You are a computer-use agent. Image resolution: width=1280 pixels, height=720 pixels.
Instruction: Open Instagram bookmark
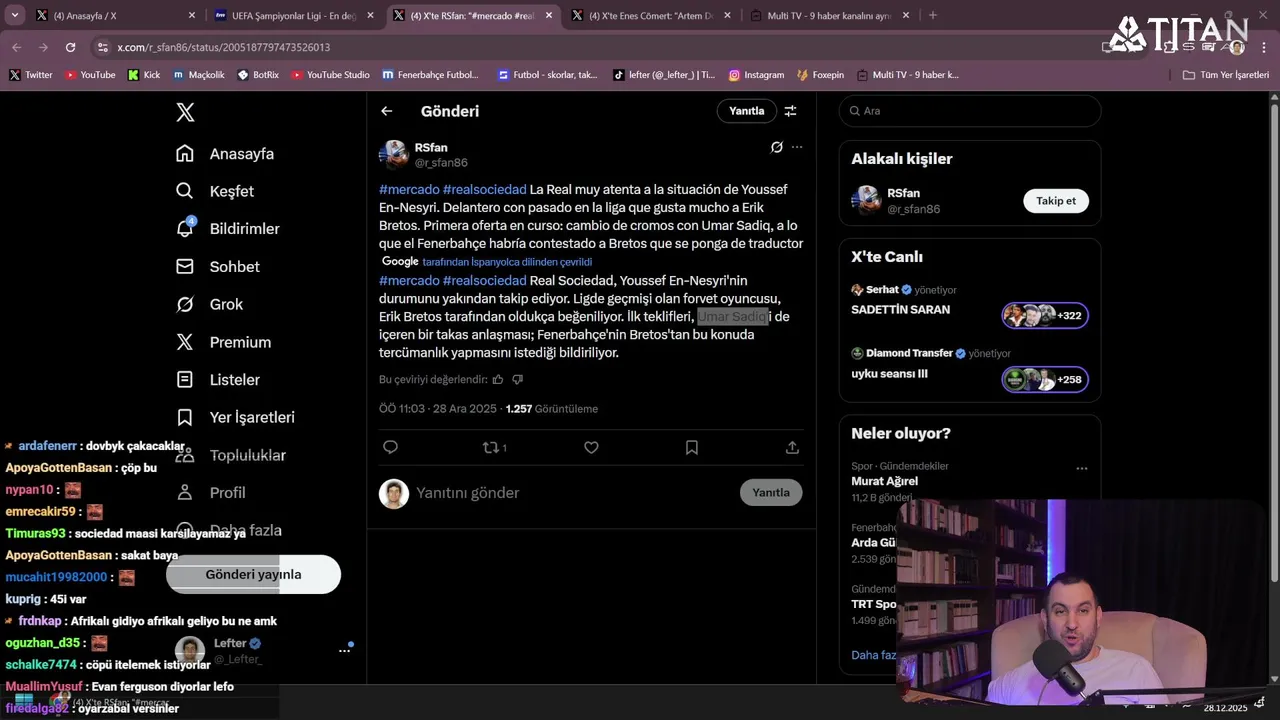pyautogui.click(x=756, y=75)
